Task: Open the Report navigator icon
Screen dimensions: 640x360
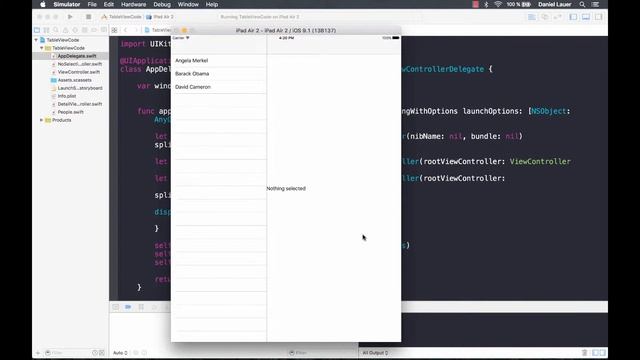Action: coord(104,30)
